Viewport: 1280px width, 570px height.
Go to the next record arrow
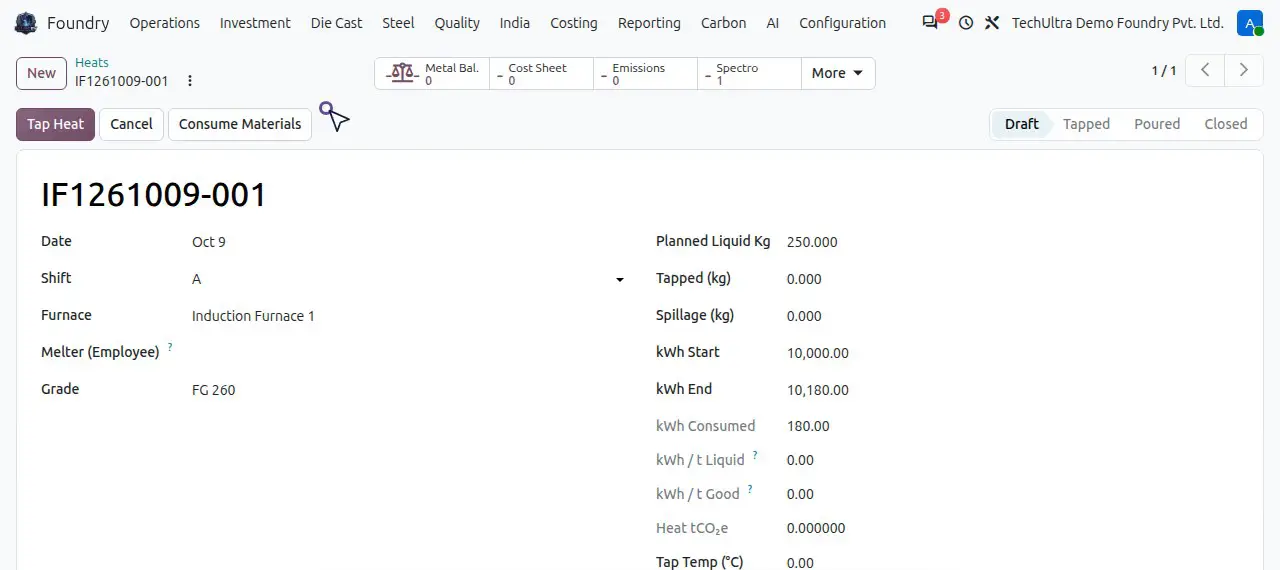coord(1244,70)
